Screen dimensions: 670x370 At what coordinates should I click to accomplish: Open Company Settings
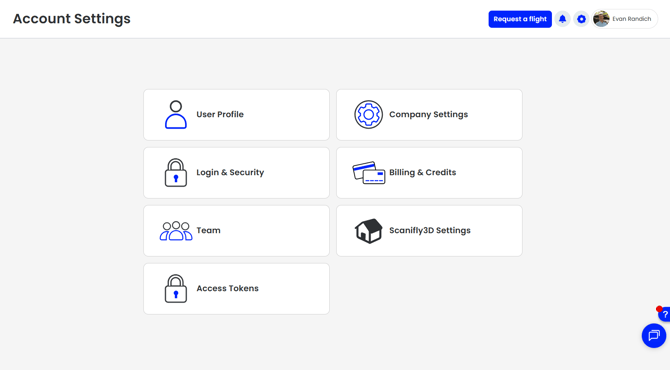point(429,115)
